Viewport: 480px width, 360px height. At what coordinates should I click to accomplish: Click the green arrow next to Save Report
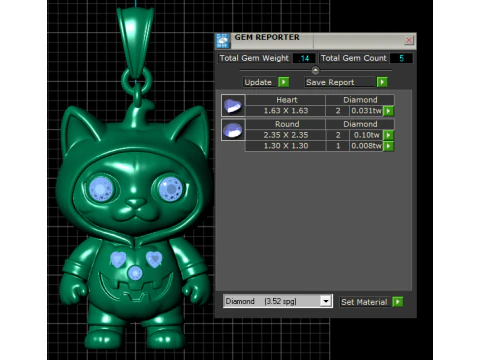(x=382, y=82)
